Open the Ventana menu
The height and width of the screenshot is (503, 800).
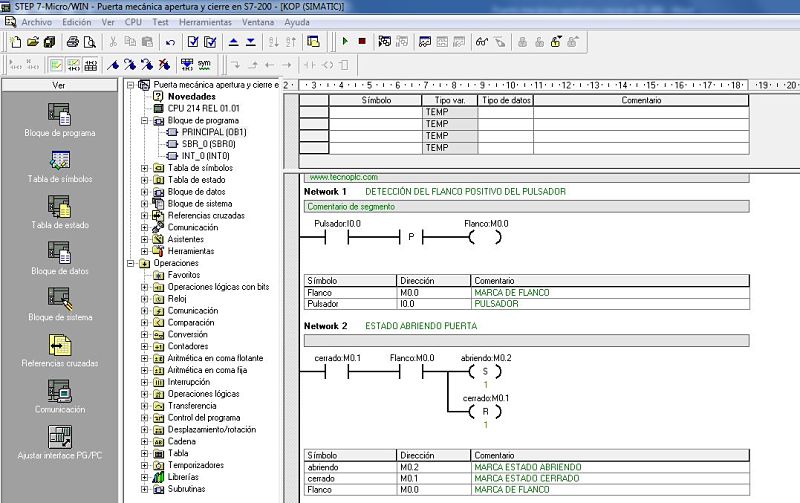pyautogui.click(x=258, y=22)
